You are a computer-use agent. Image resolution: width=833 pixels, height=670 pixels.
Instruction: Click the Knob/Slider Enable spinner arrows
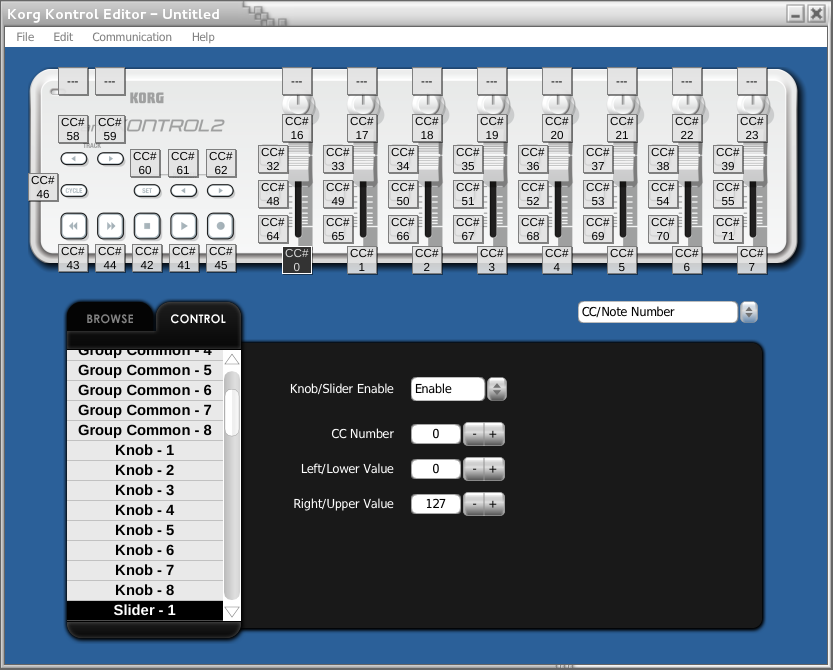click(497, 389)
